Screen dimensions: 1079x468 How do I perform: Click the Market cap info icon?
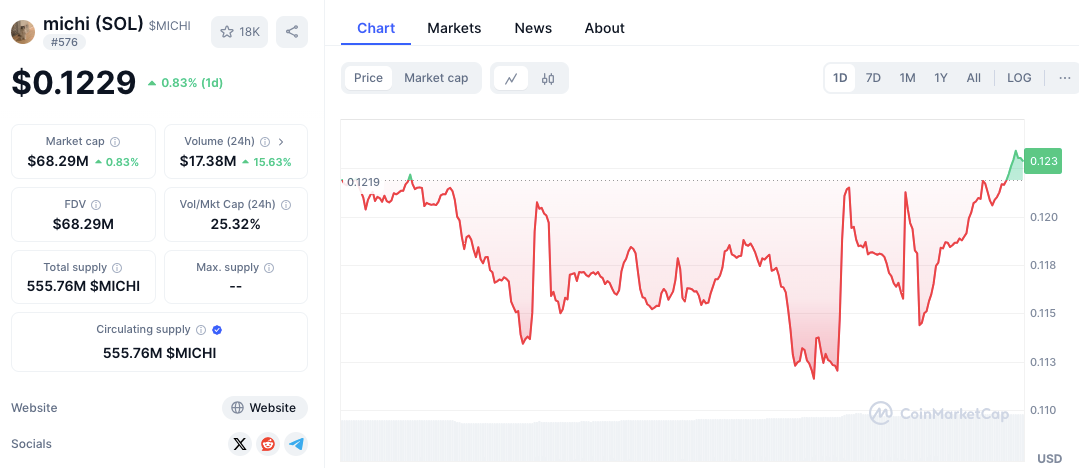click(x=115, y=142)
